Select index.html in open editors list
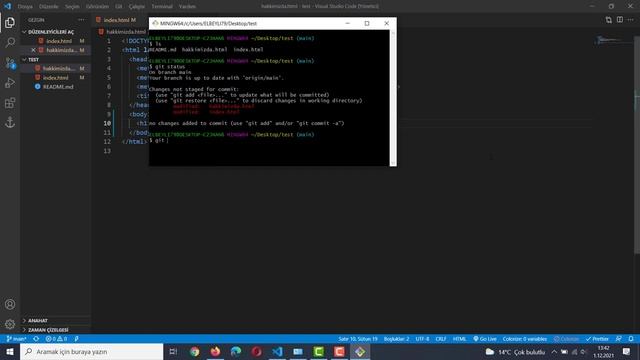 [59, 41]
